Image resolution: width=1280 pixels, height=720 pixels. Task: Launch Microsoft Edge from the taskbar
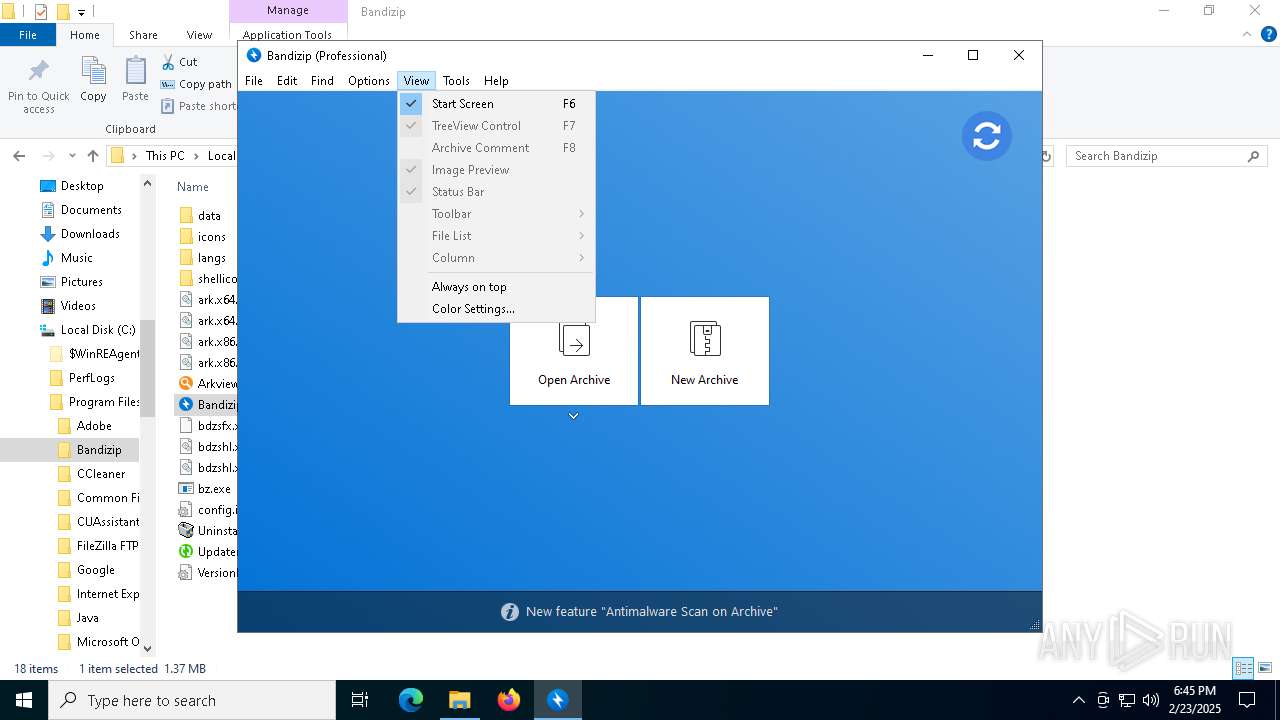[x=411, y=700]
